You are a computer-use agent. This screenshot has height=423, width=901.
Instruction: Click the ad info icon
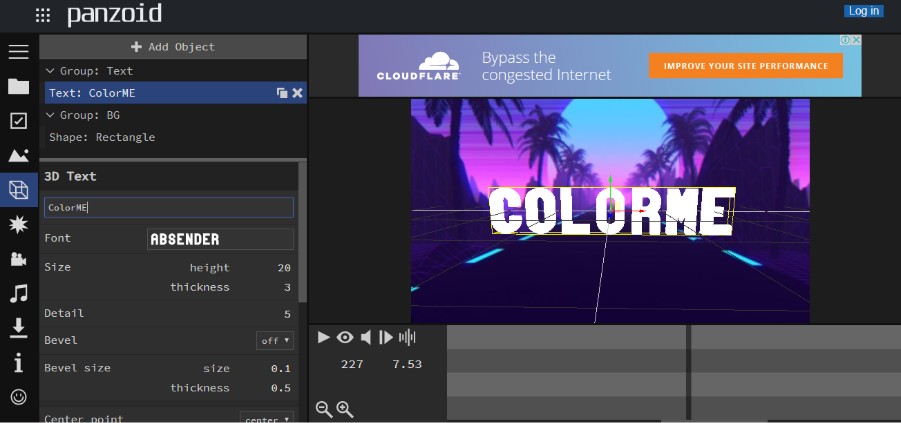pyautogui.click(x=846, y=40)
